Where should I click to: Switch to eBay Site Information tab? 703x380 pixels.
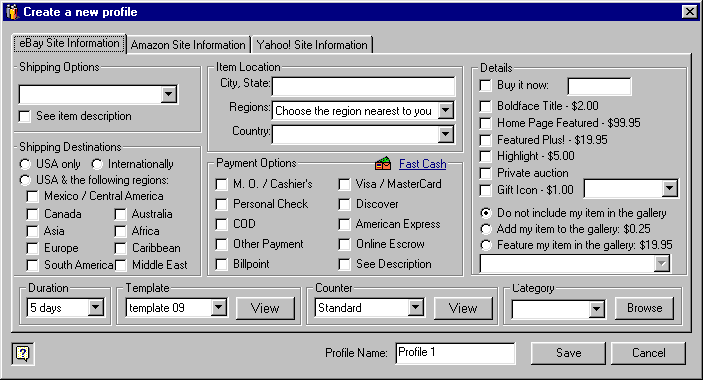pyautogui.click(x=69, y=43)
